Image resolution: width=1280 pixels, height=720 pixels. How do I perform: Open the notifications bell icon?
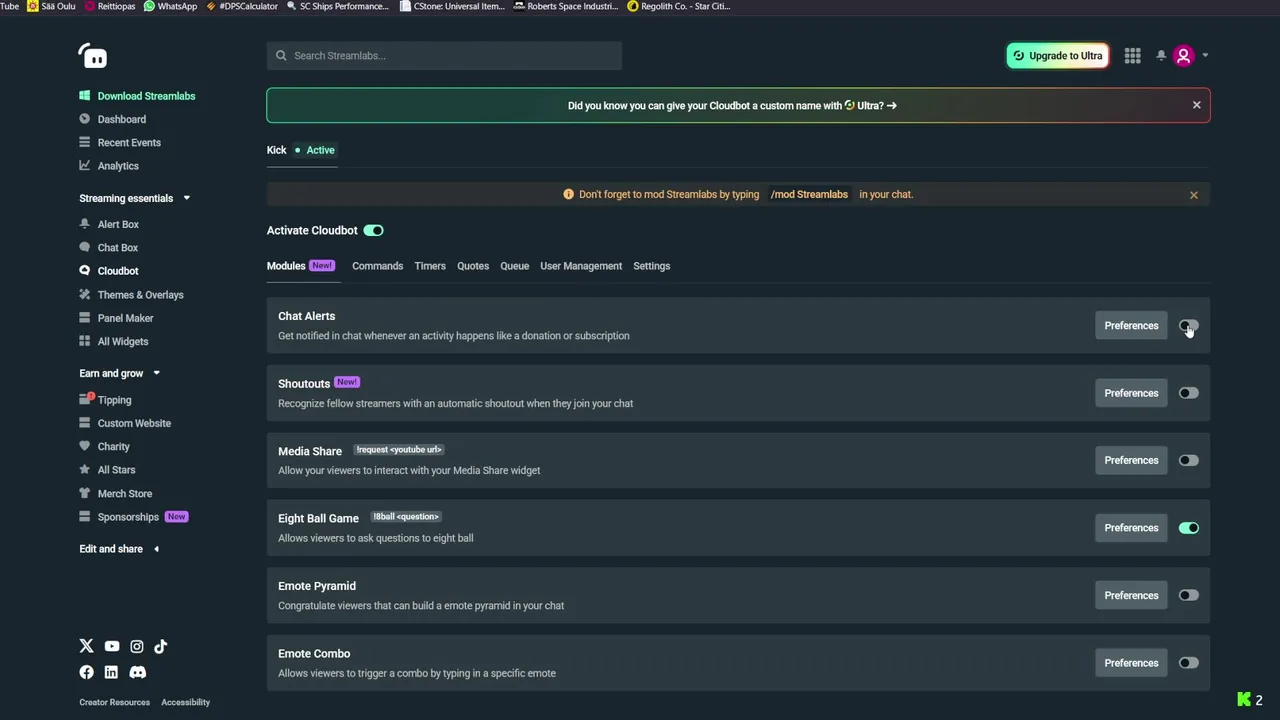tap(1161, 56)
